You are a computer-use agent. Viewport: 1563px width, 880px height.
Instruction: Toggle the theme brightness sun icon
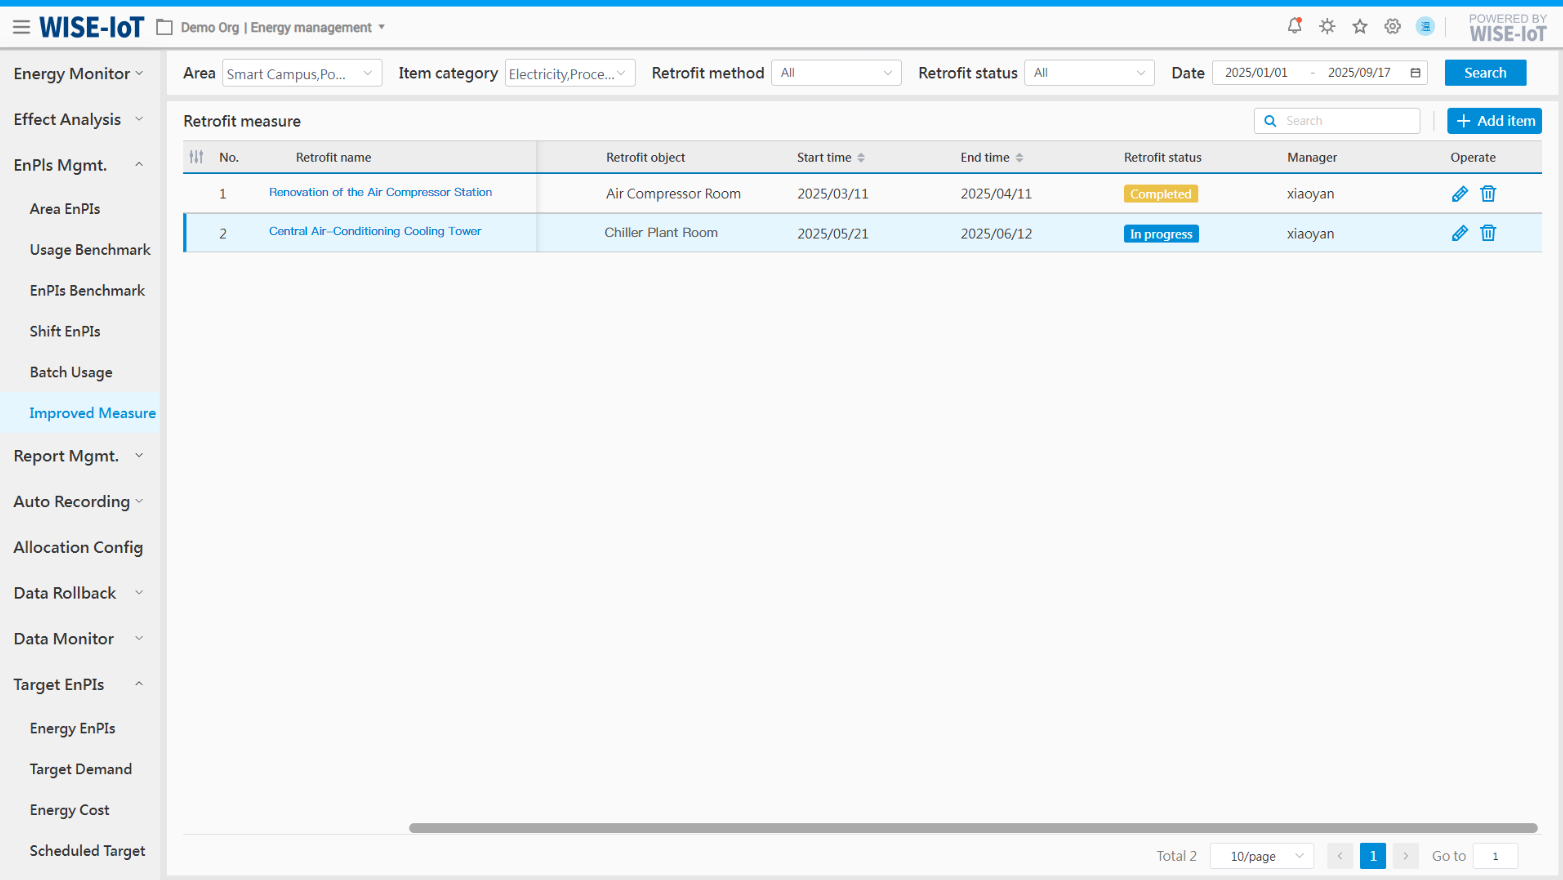click(1327, 27)
